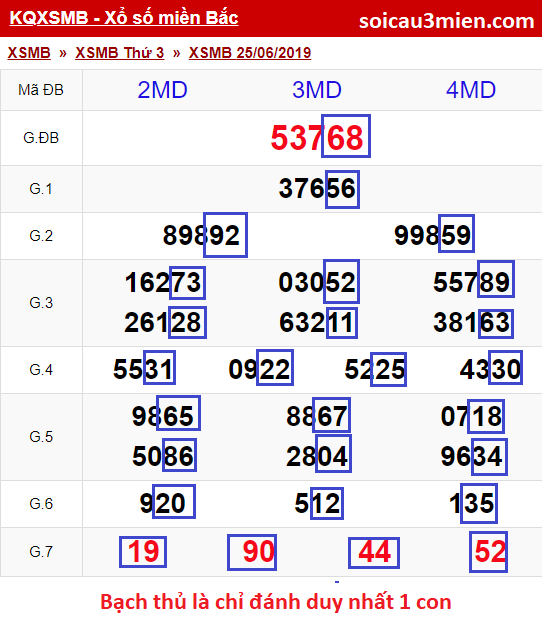The height and width of the screenshot is (620, 542).
Task: Select G.3 number 16273
Action: coord(163,283)
